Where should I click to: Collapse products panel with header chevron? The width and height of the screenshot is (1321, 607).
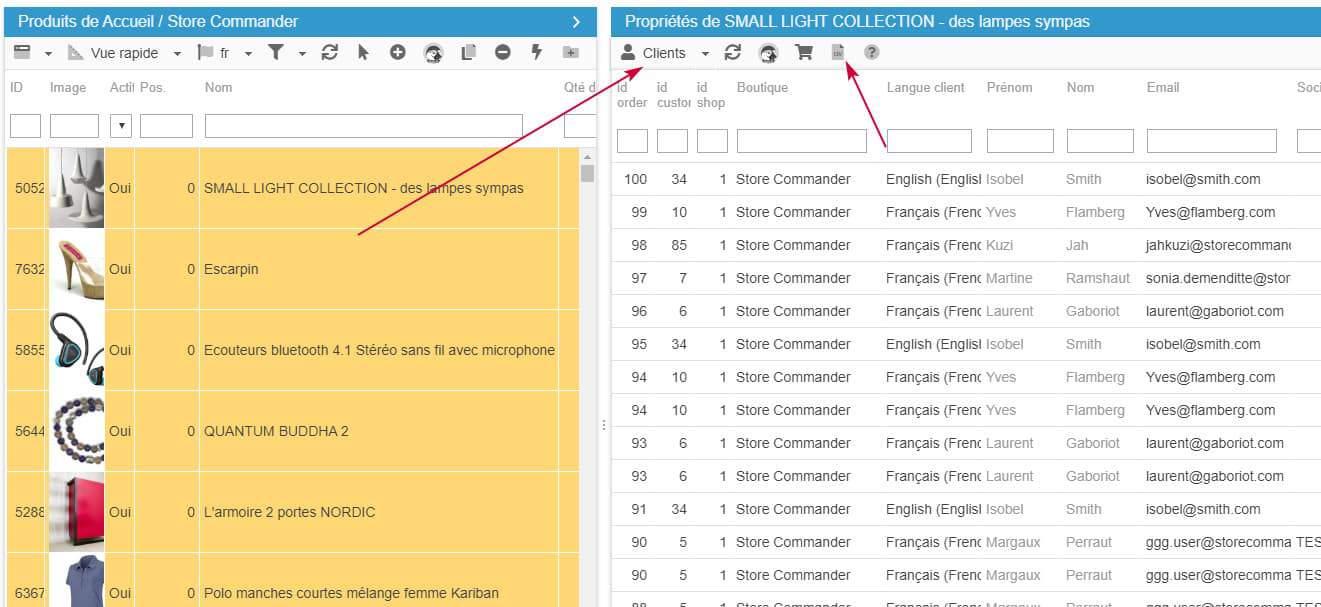[x=576, y=21]
